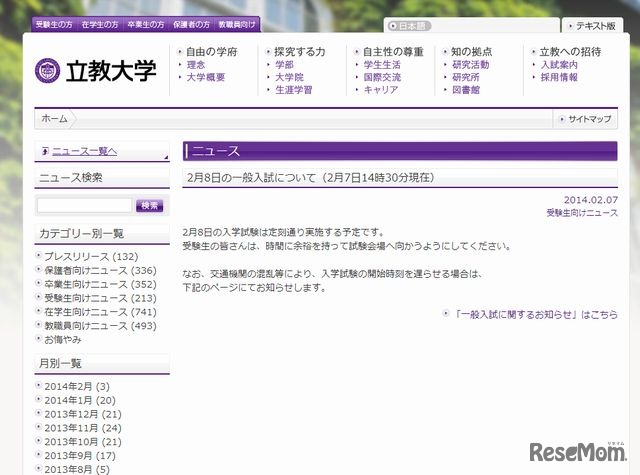The width and height of the screenshot is (640, 475).
Task: Open 2013年11月 (24) monthly archive
Action: 83,428
